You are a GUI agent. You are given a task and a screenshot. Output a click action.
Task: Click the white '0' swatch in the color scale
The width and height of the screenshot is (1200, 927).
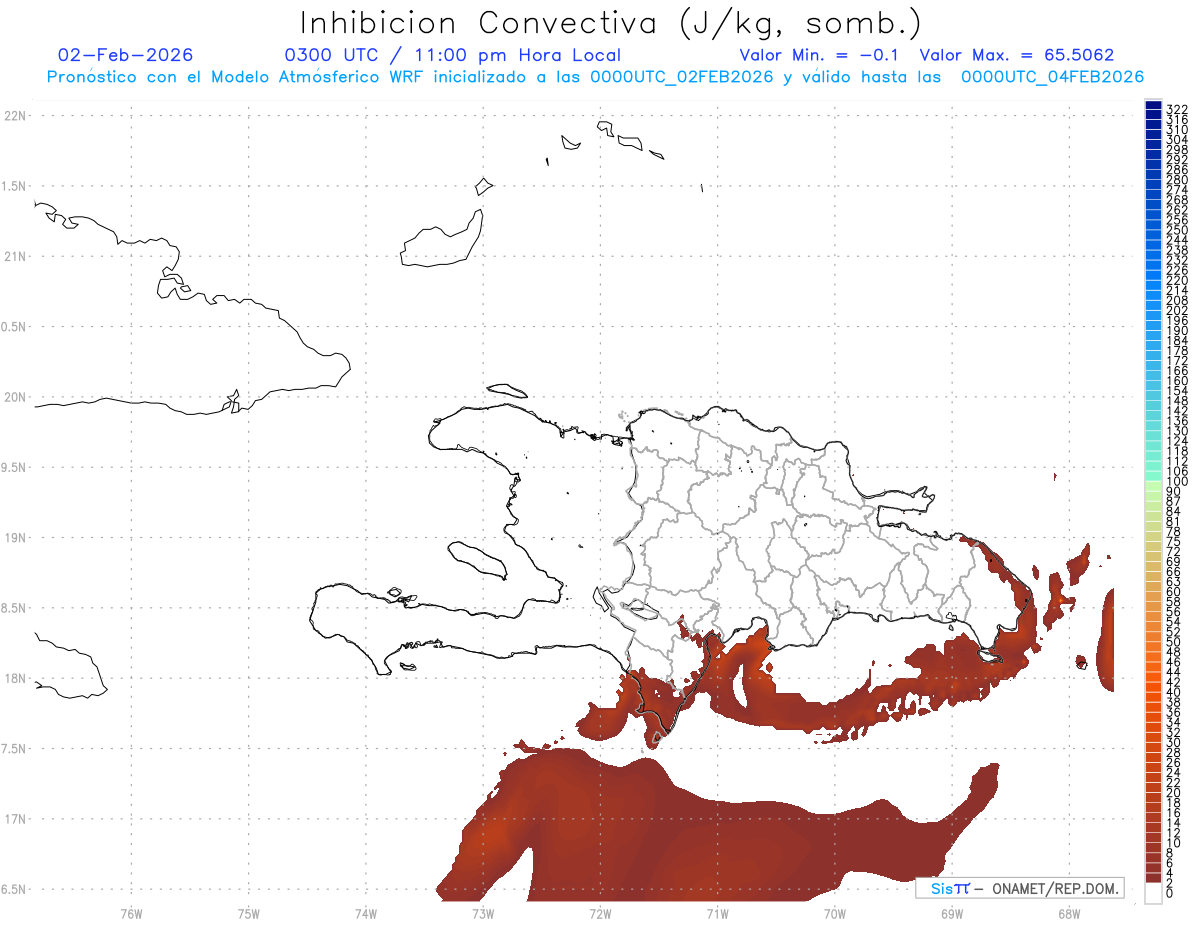(1153, 894)
